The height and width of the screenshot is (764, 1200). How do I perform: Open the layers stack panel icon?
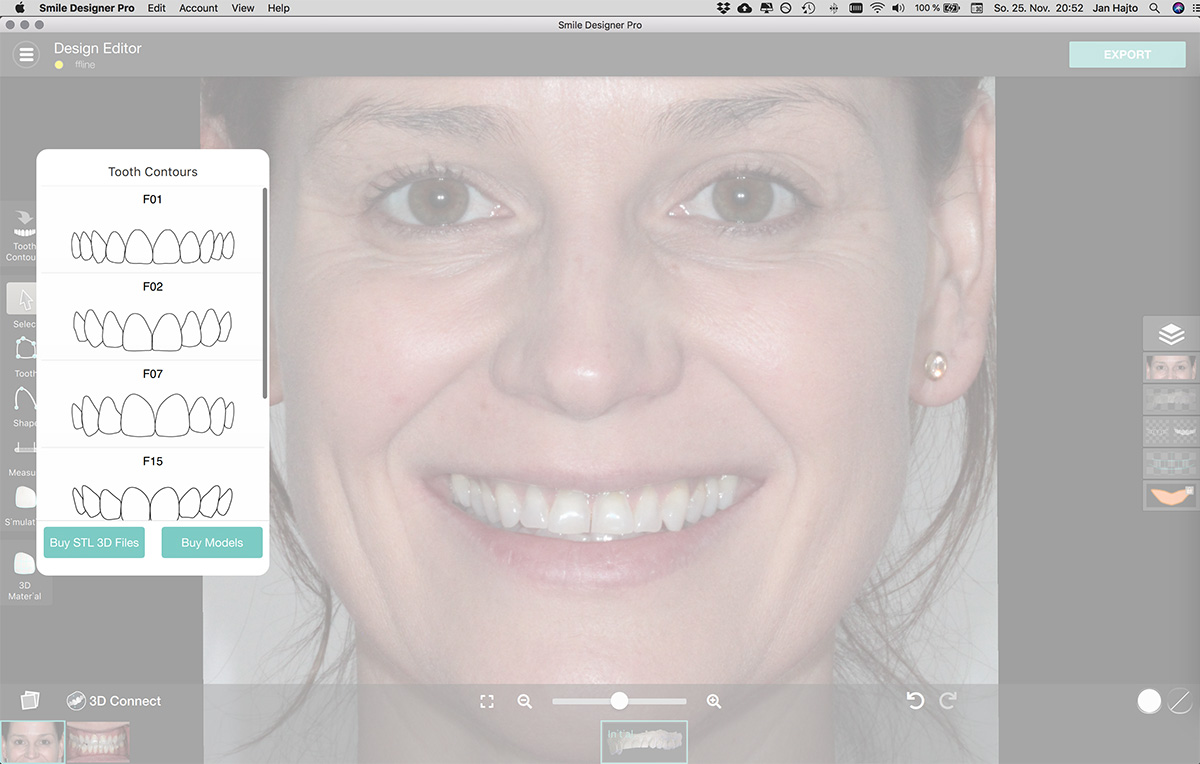tap(1171, 335)
